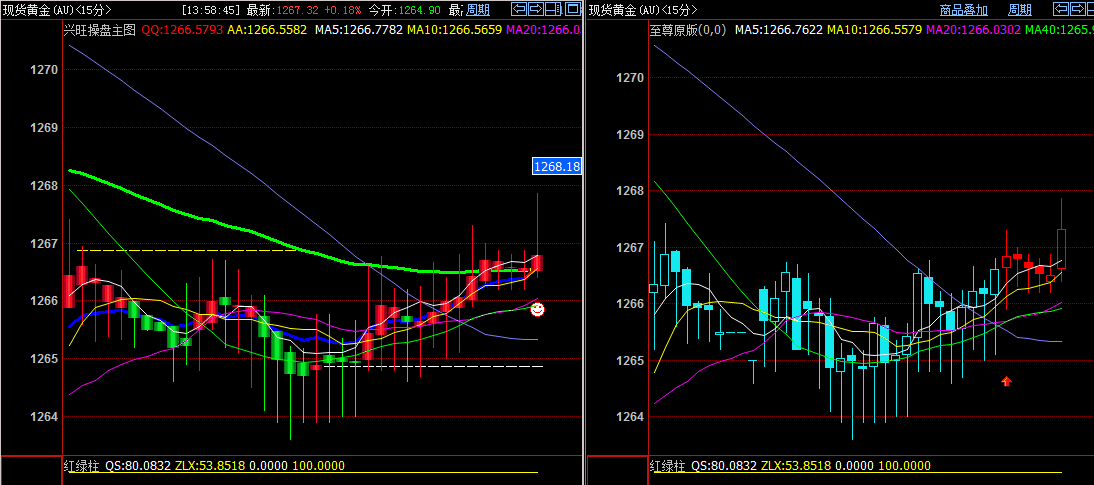Open the 周期 period selector in right chart

point(1019,10)
